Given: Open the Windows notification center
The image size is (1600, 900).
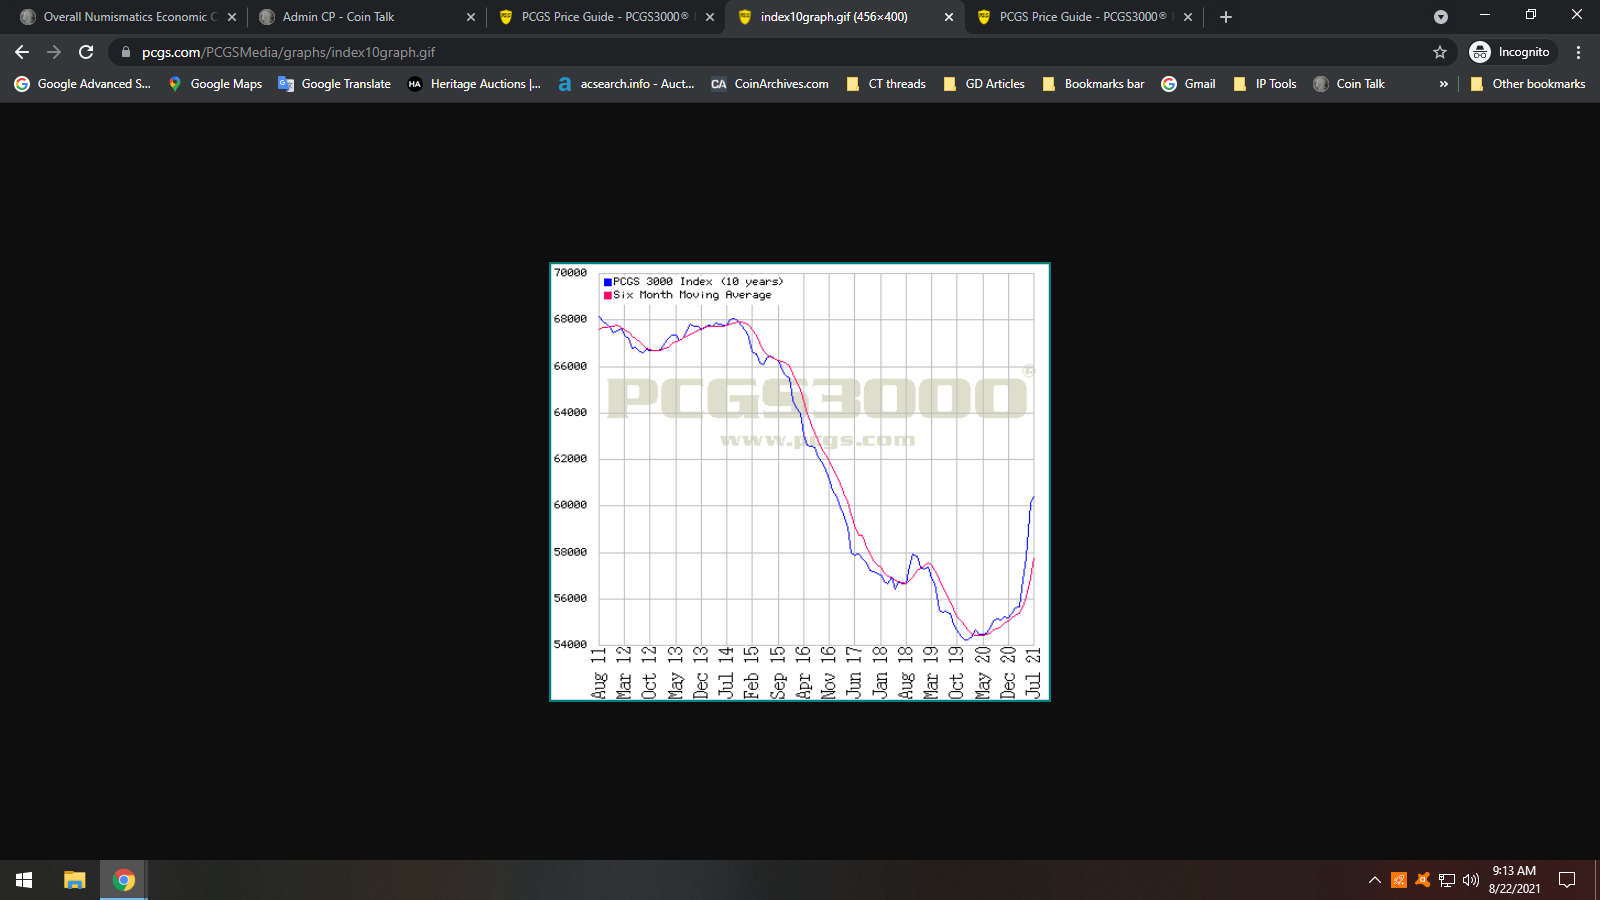Looking at the screenshot, I should click(1567, 880).
